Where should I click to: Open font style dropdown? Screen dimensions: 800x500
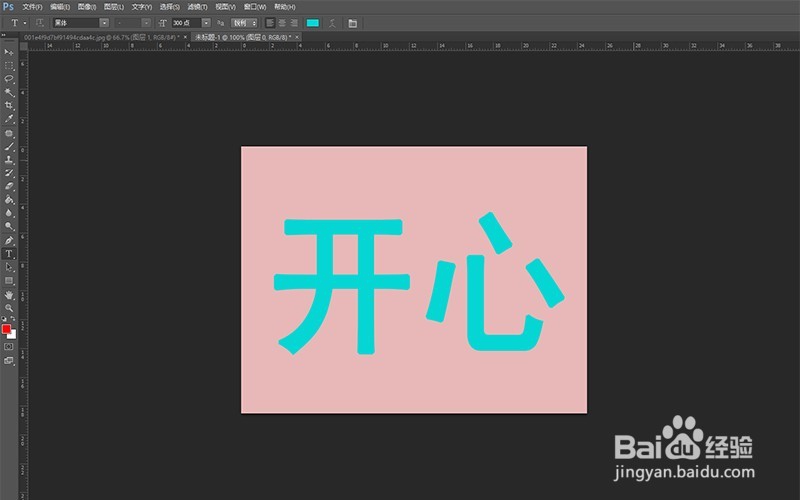(x=132, y=23)
